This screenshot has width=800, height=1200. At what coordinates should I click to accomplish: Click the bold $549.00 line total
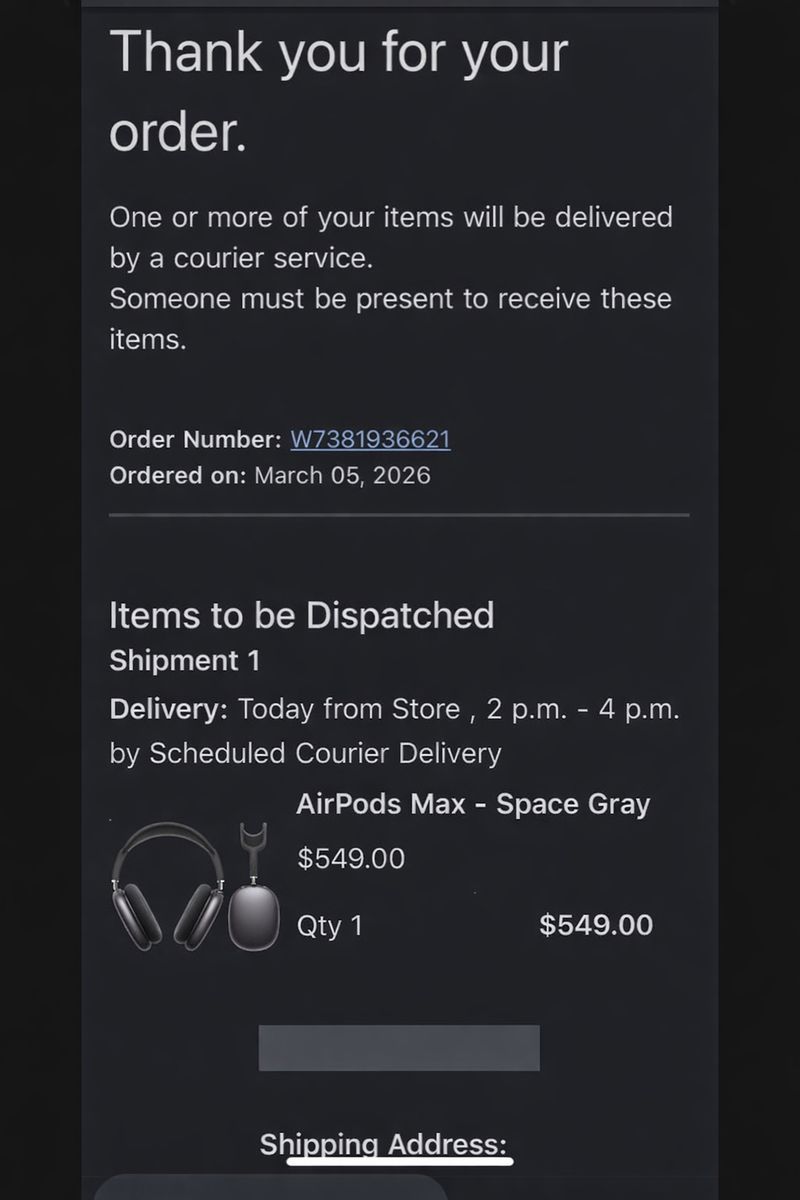[x=596, y=925]
